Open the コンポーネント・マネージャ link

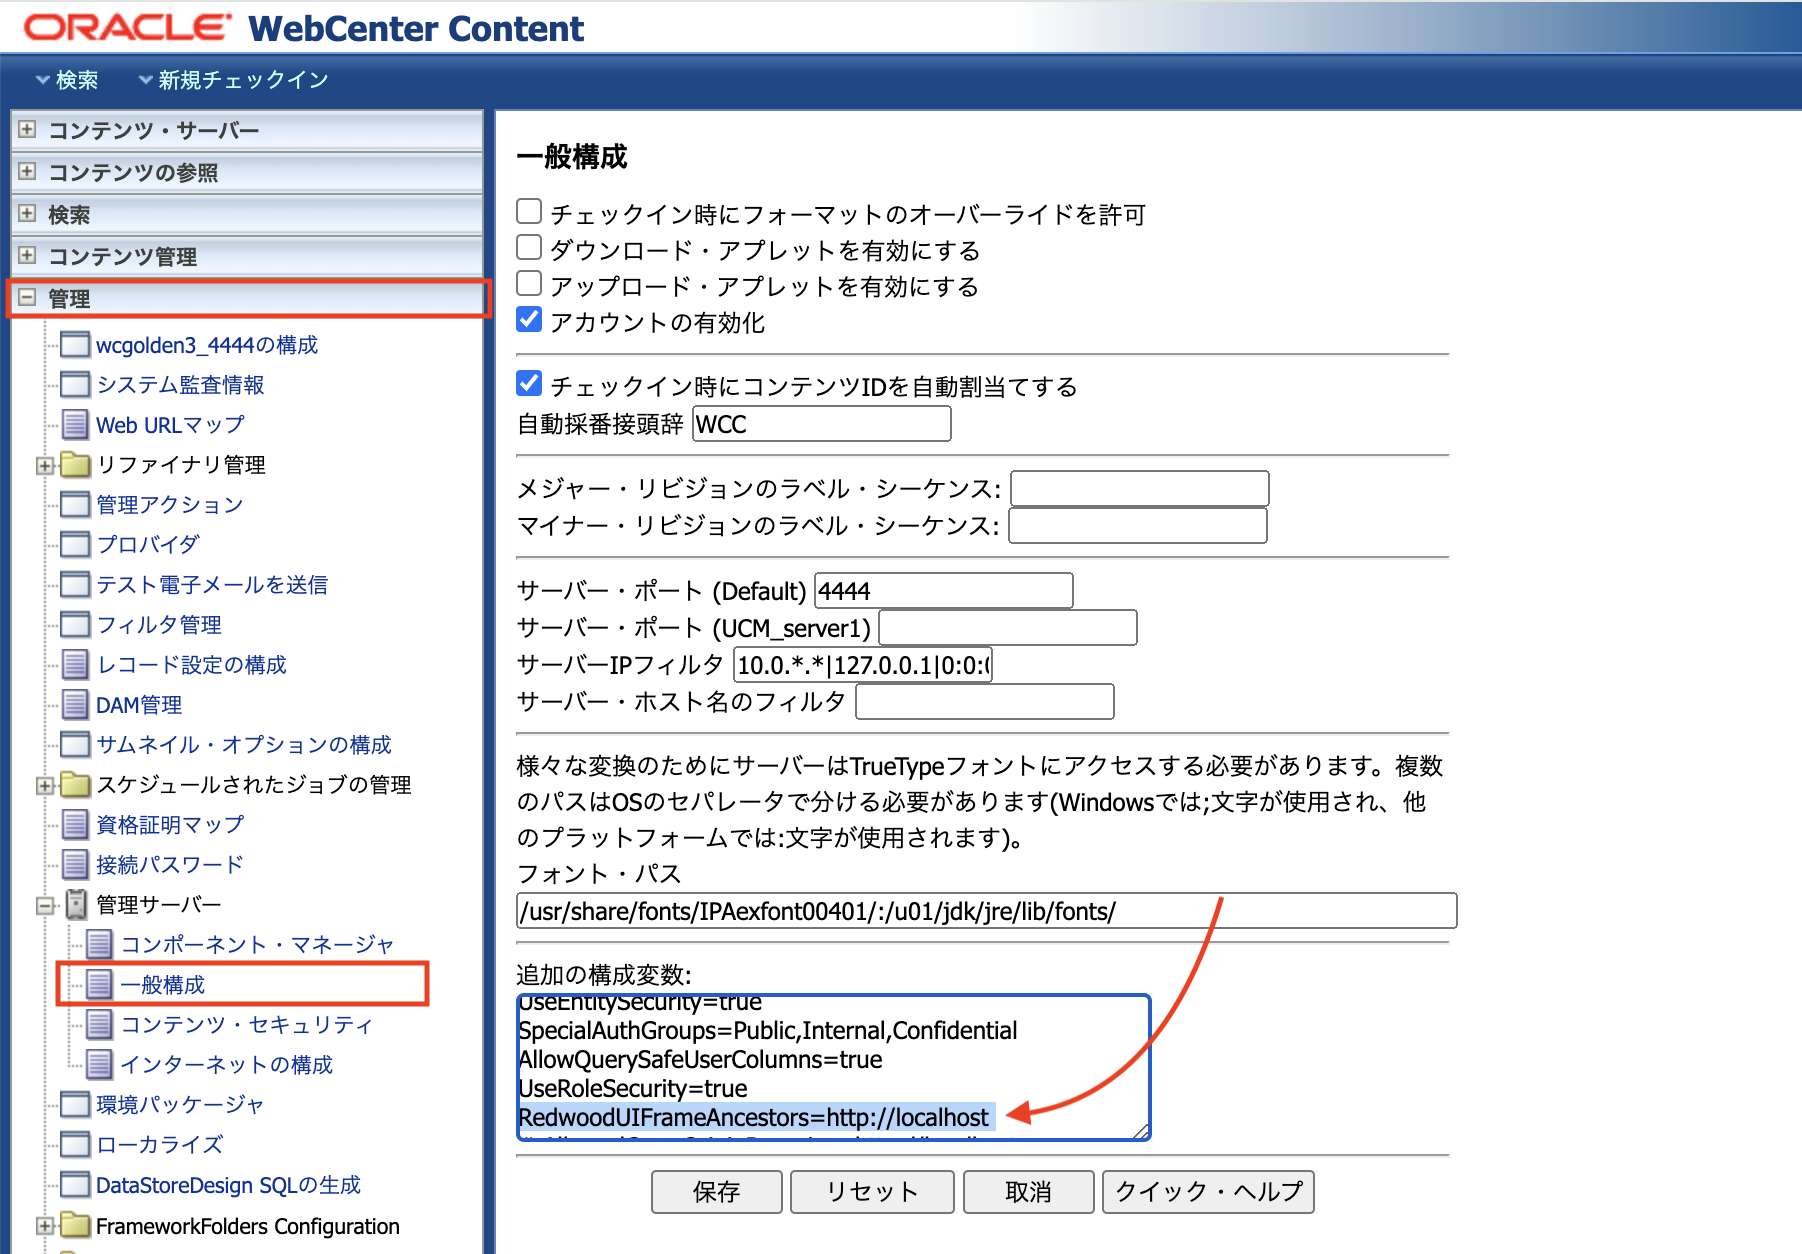pos(258,945)
